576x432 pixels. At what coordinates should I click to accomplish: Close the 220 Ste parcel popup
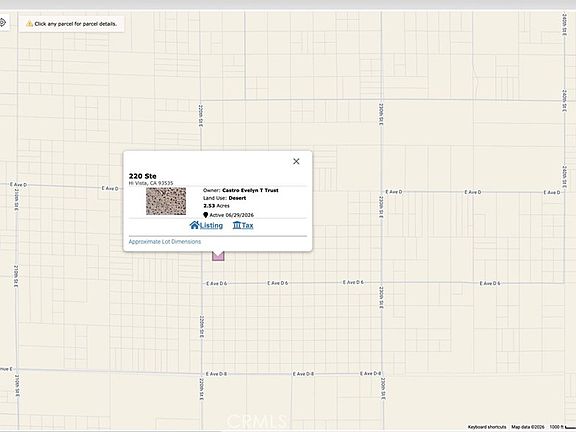pos(296,161)
